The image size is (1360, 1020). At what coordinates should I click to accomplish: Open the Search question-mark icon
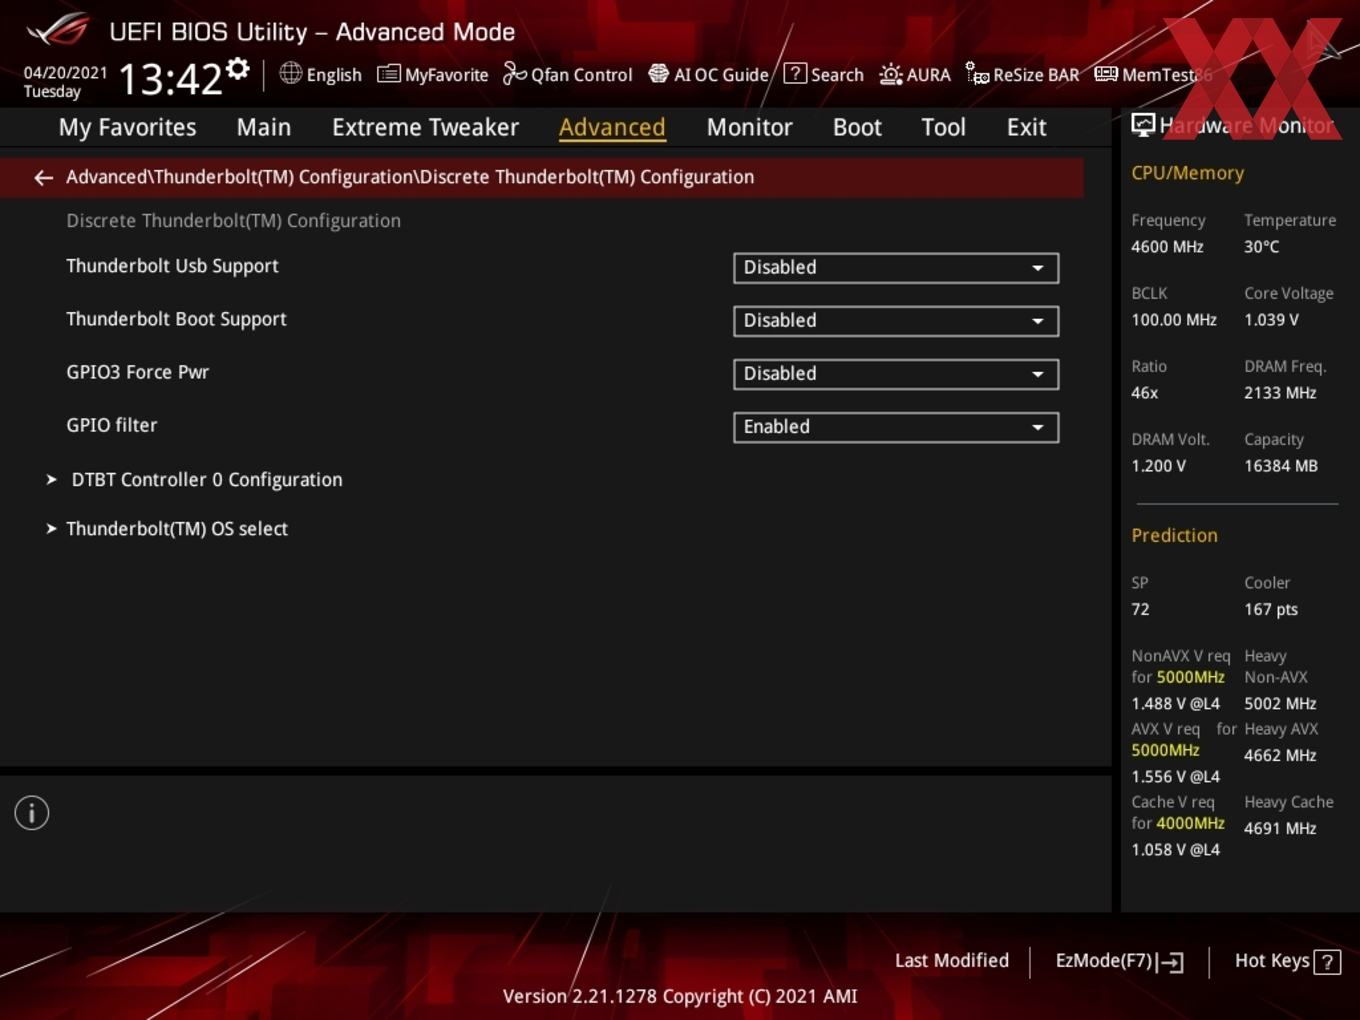795,73
